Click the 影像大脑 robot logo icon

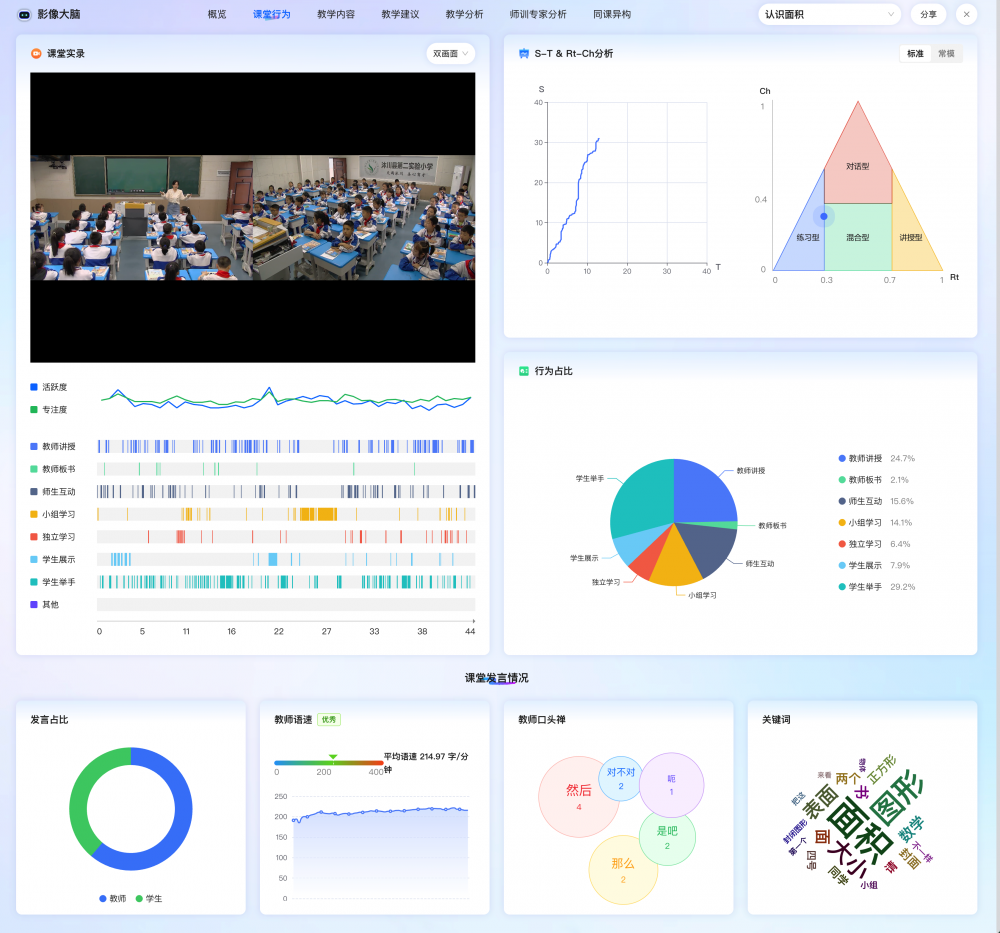tap(25, 15)
